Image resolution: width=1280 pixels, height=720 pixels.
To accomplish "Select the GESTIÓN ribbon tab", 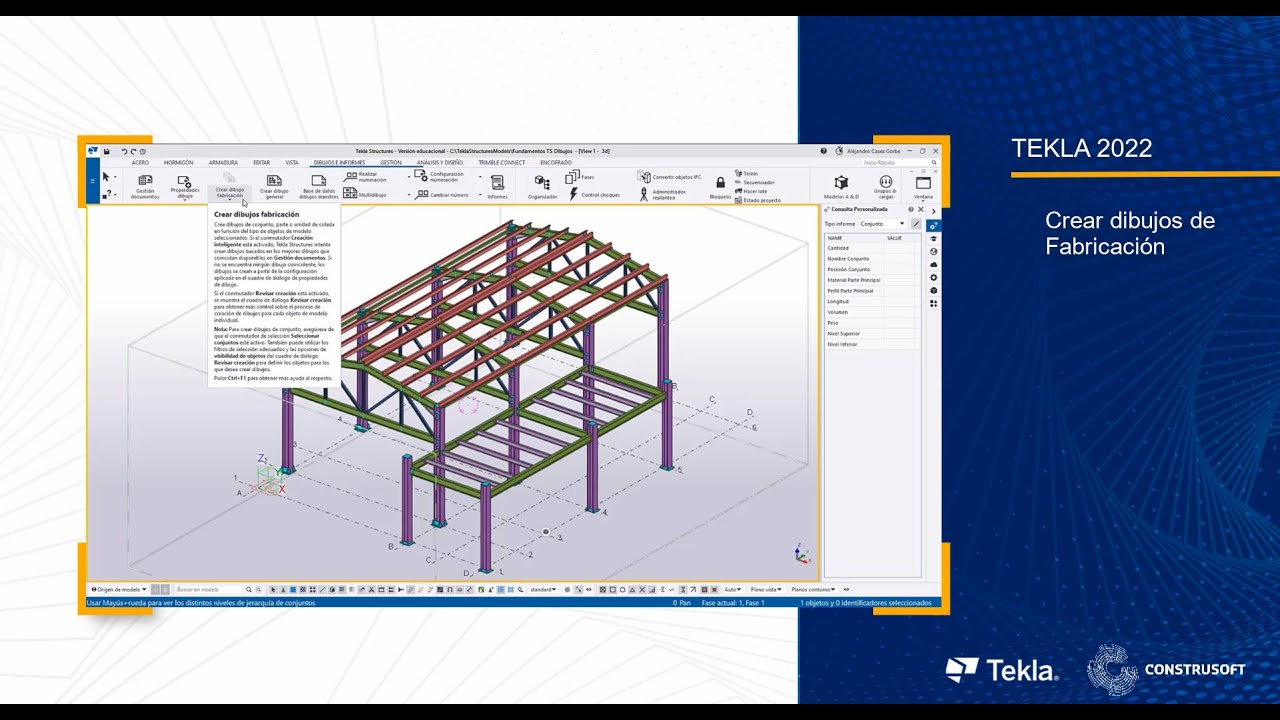I will pos(391,162).
